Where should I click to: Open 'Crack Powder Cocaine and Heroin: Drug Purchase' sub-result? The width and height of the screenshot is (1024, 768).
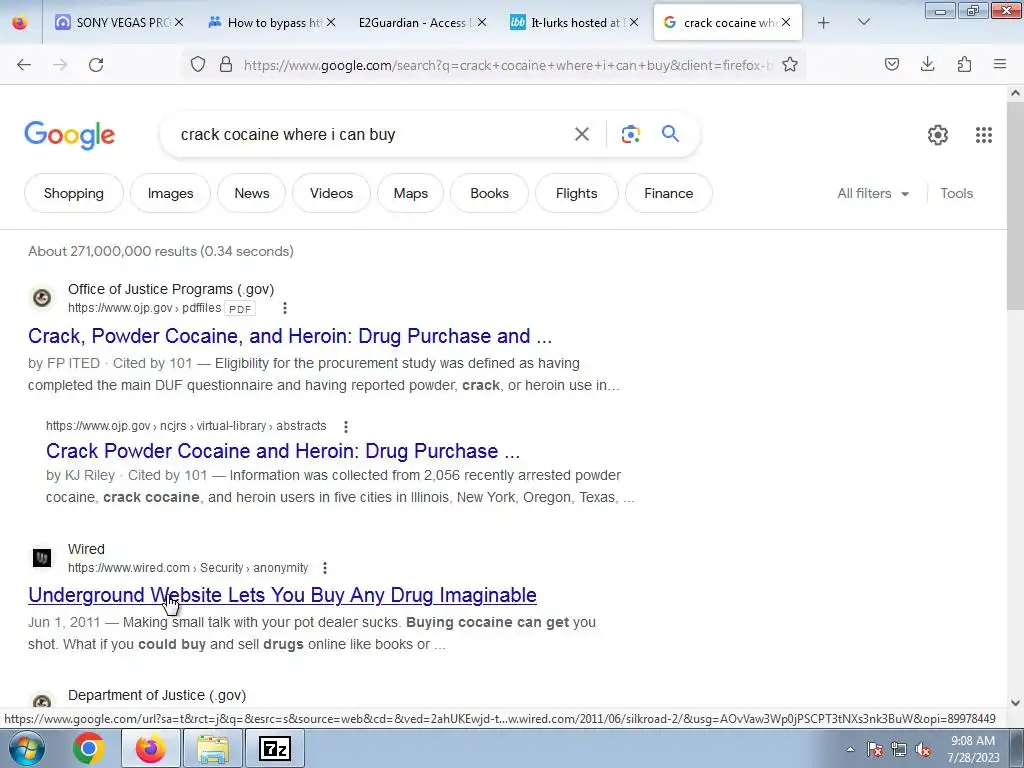283,451
